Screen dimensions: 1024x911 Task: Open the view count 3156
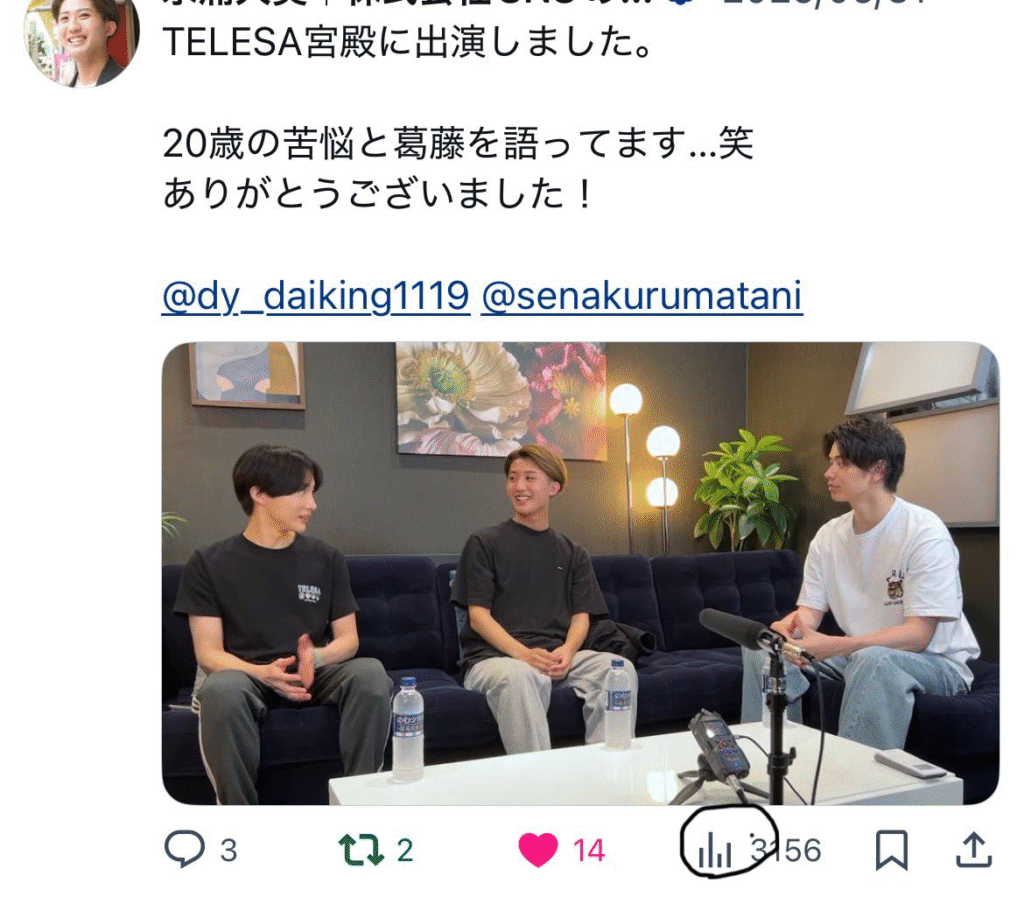point(786,850)
